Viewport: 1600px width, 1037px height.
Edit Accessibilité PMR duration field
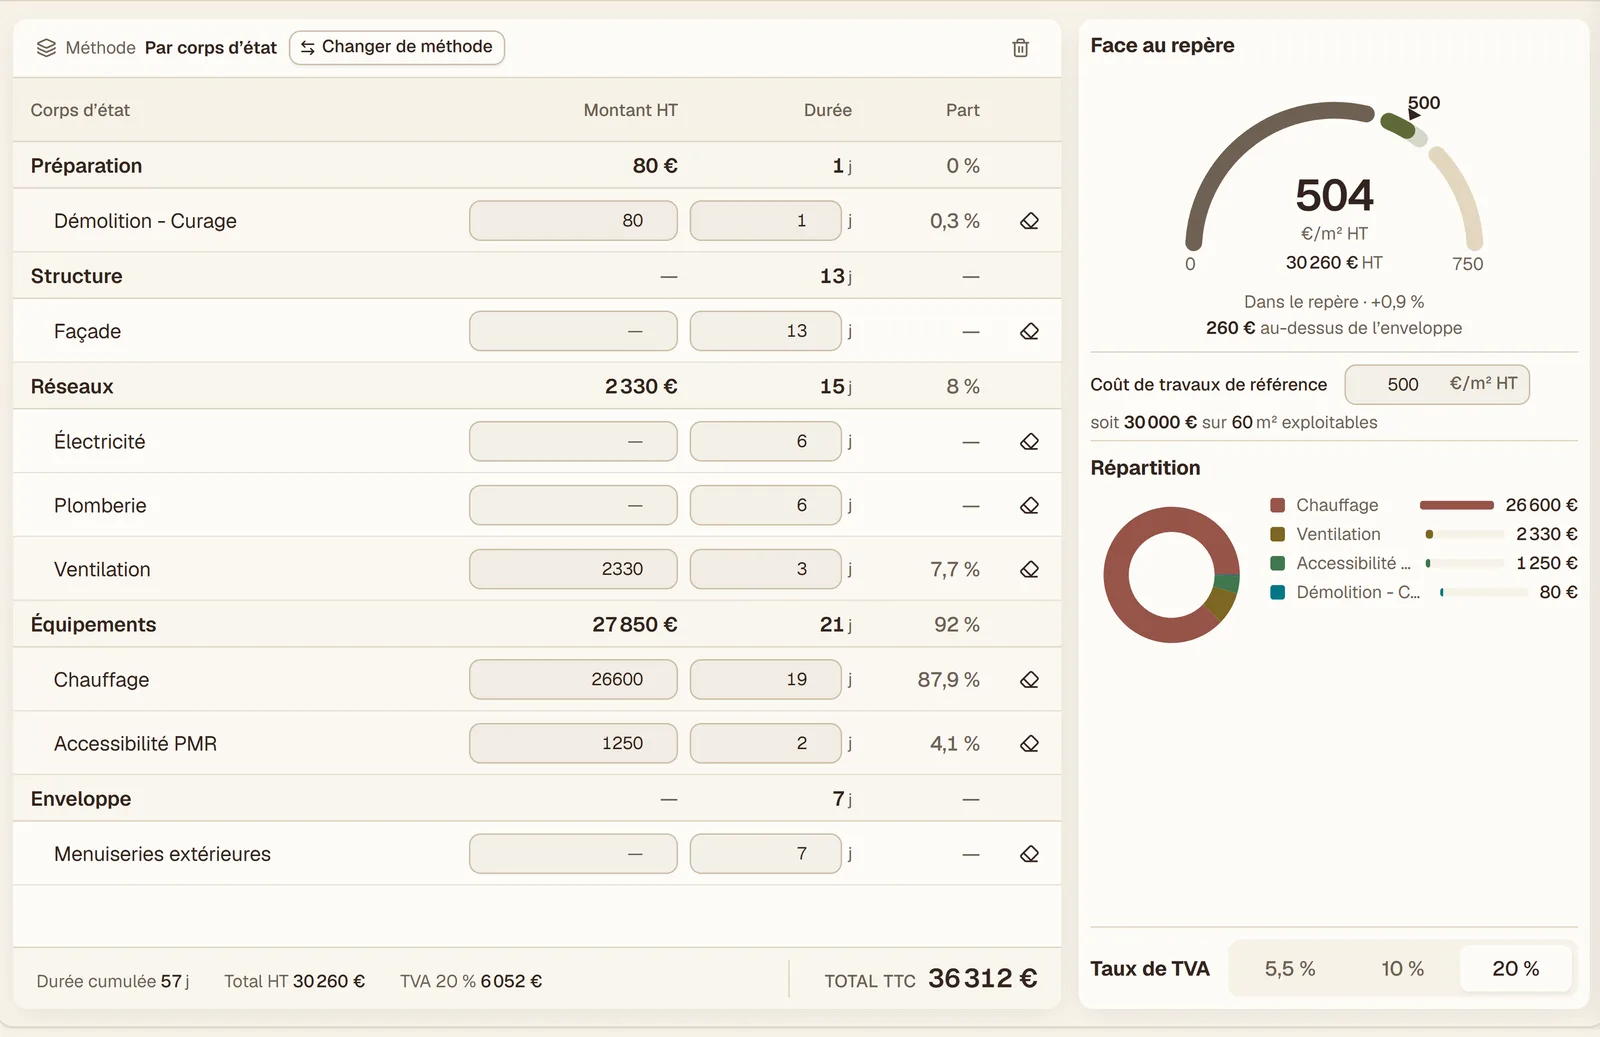[x=766, y=743]
